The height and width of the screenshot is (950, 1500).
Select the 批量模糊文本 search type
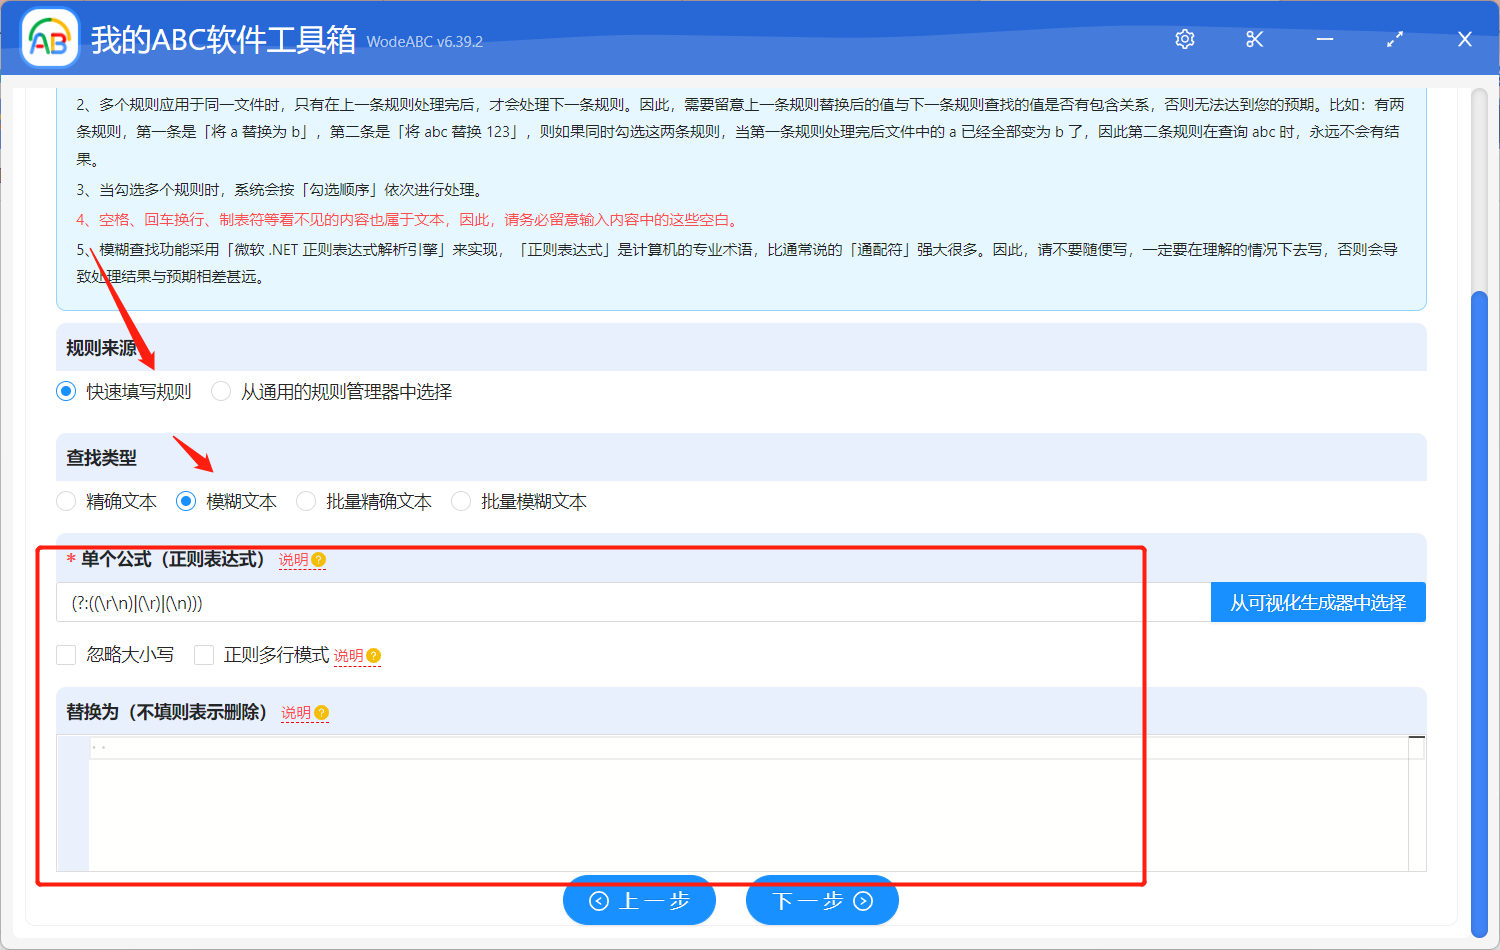coord(460,501)
